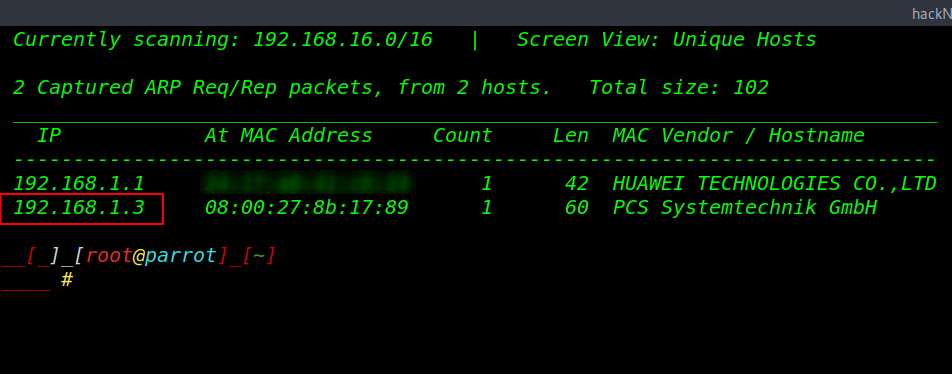Click the IP column header
Screen dimensions: 952x374
49,135
